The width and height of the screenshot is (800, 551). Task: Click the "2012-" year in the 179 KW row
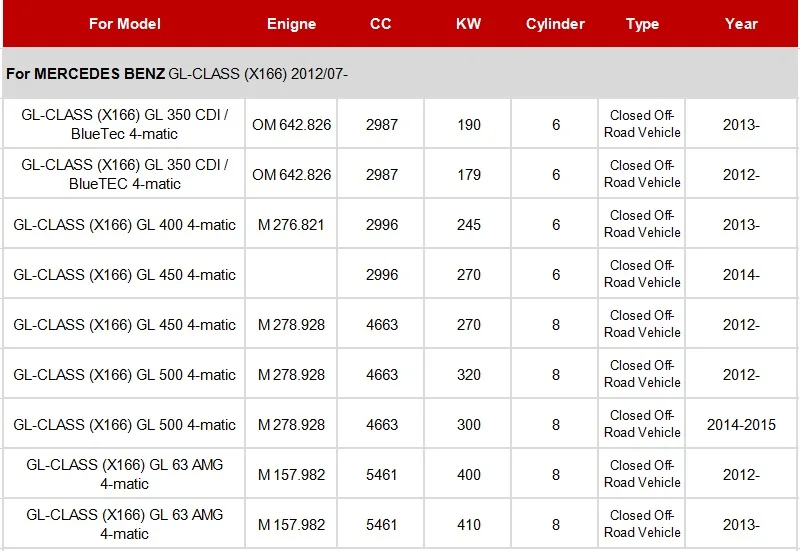click(x=741, y=174)
